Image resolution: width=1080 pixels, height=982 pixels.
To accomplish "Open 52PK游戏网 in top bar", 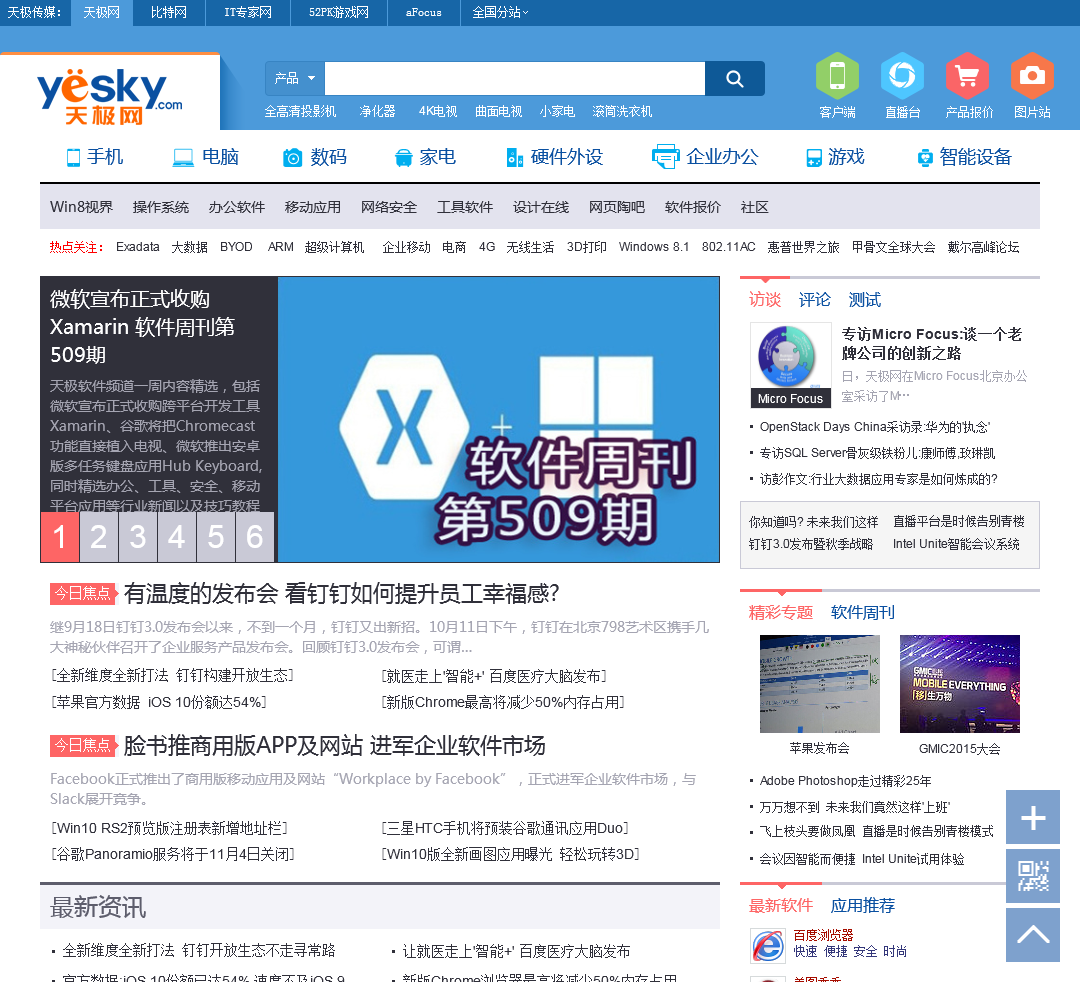I will tap(338, 12).
